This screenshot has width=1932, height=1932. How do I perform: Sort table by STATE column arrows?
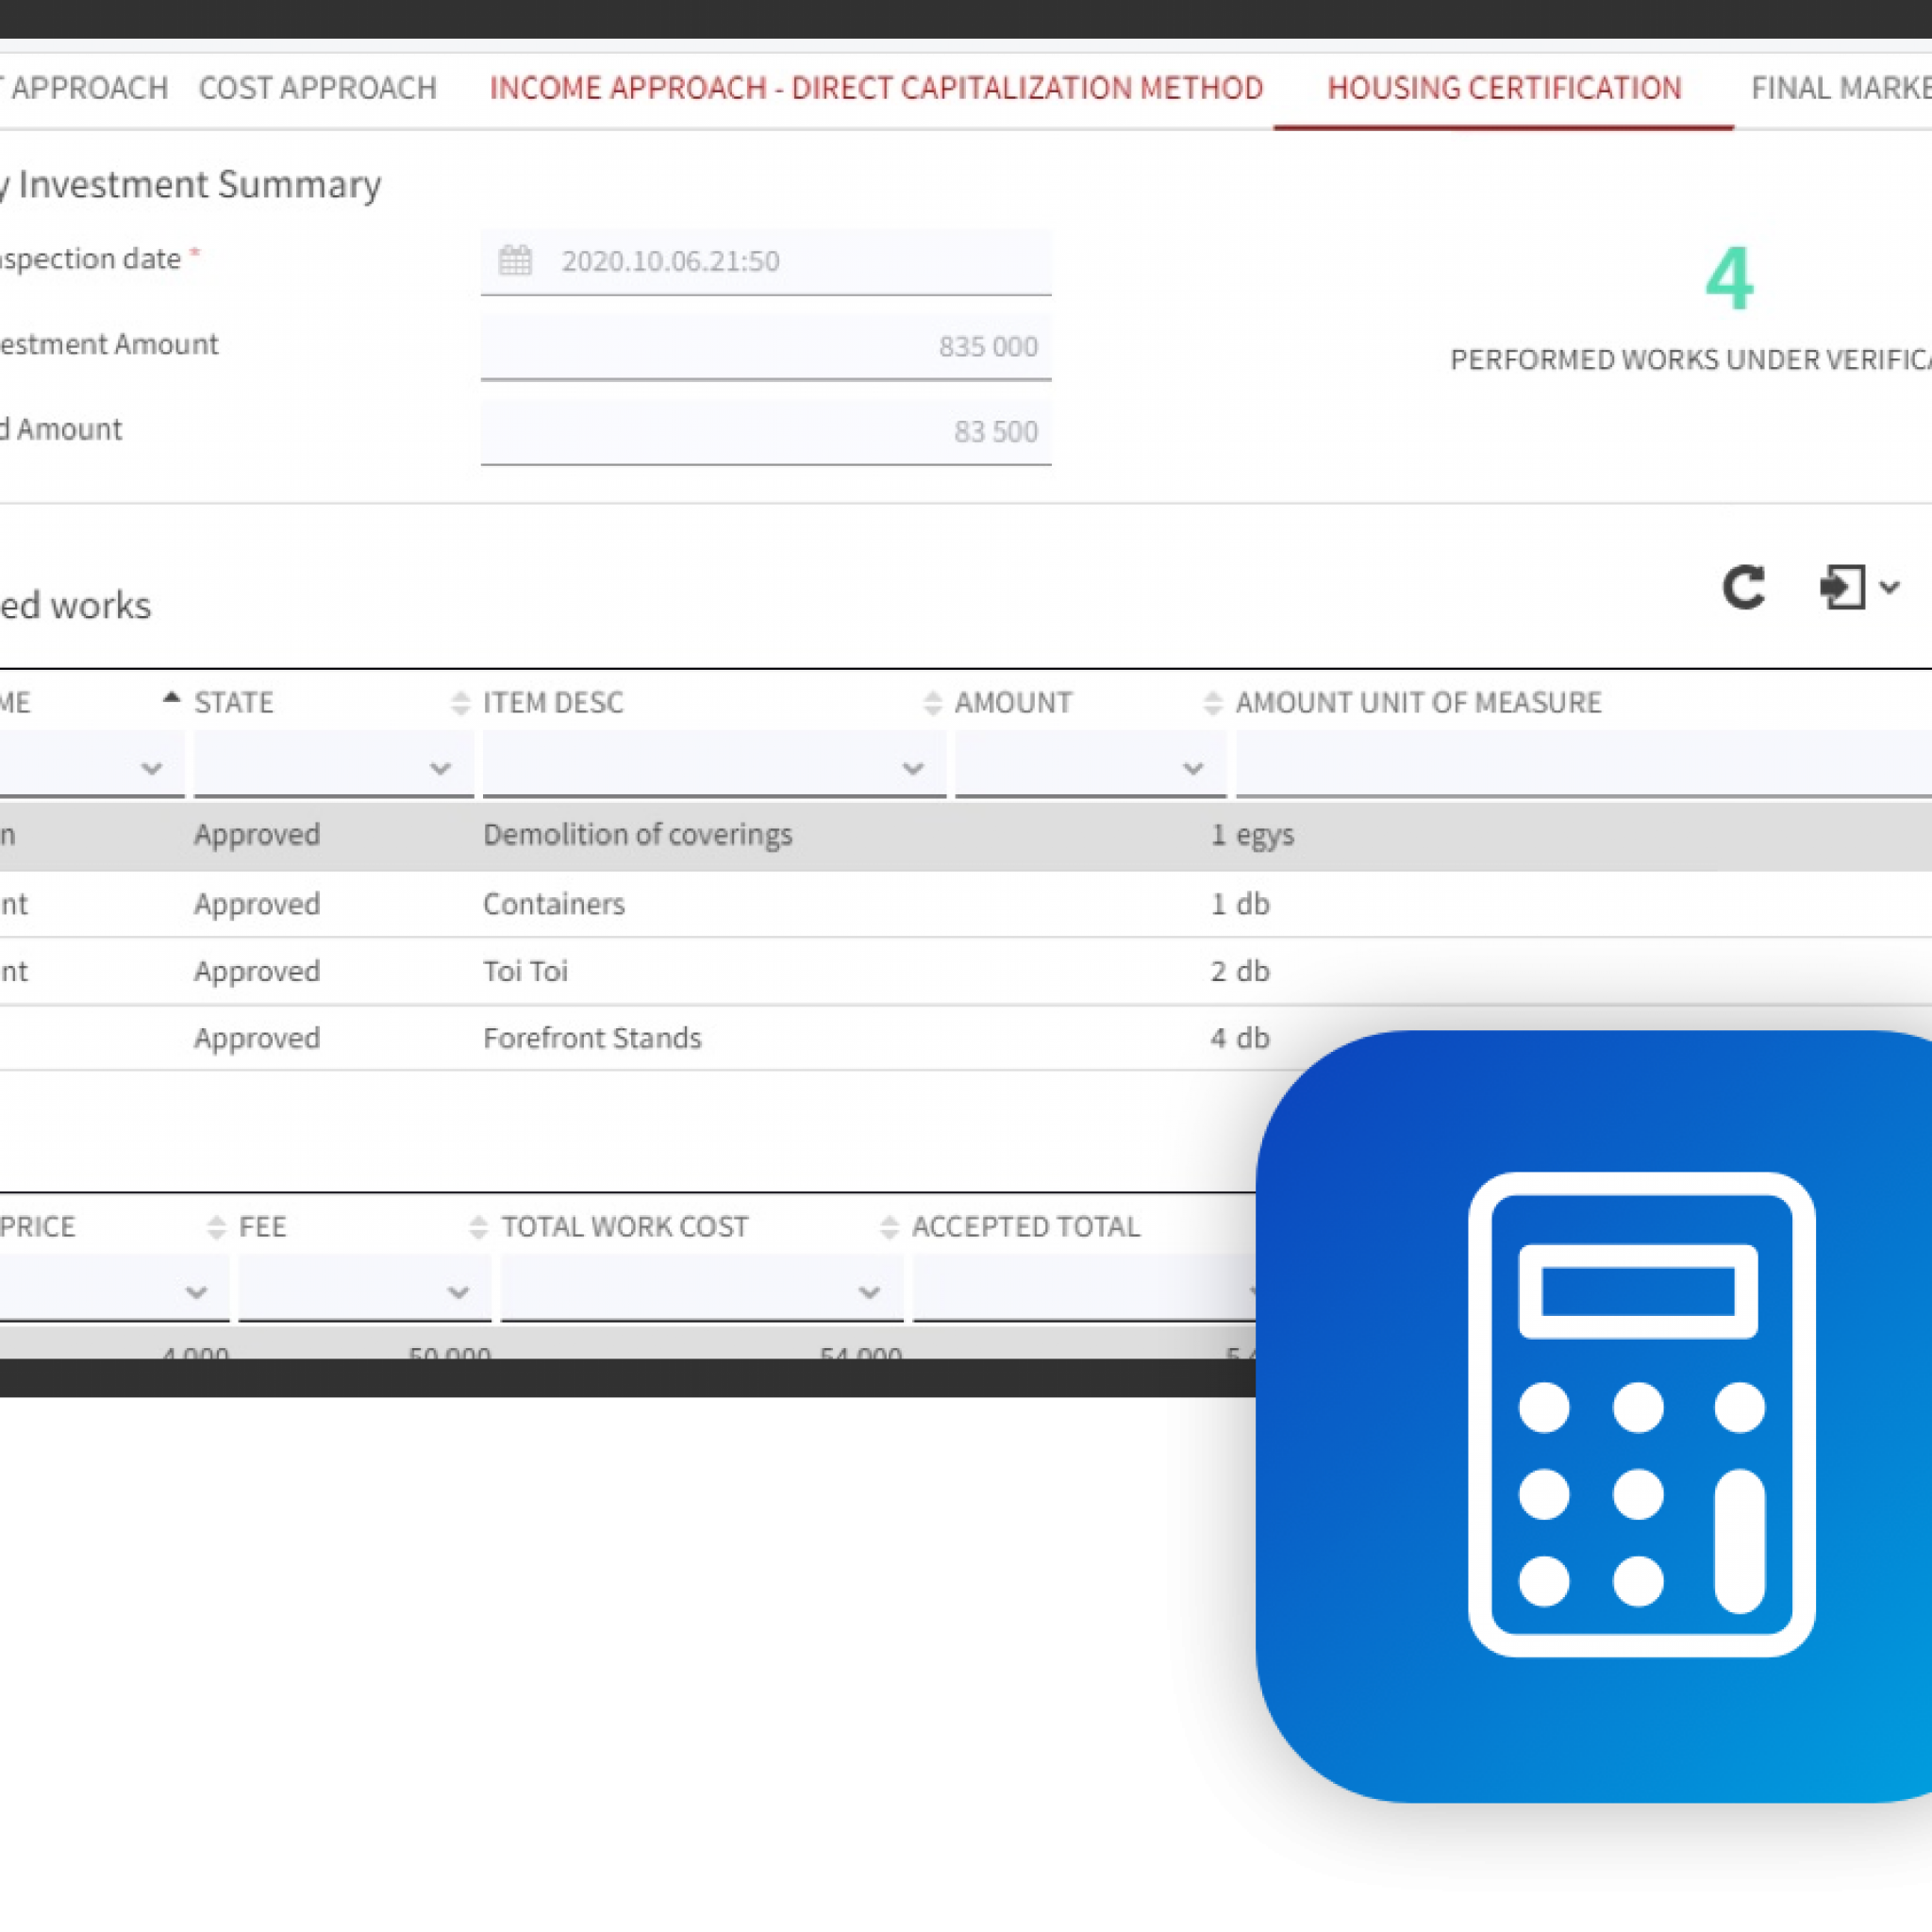click(x=460, y=703)
